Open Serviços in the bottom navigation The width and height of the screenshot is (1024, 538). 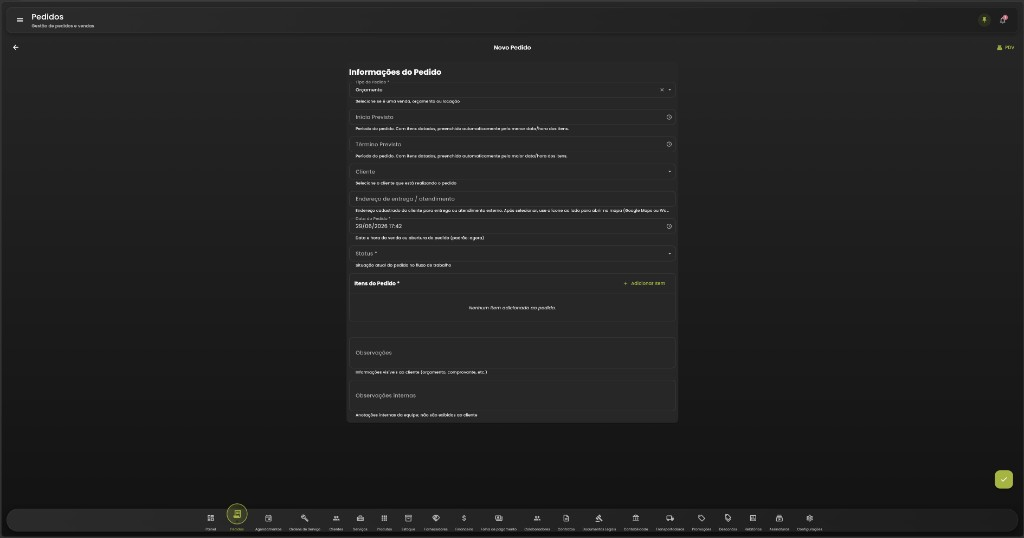click(360, 522)
